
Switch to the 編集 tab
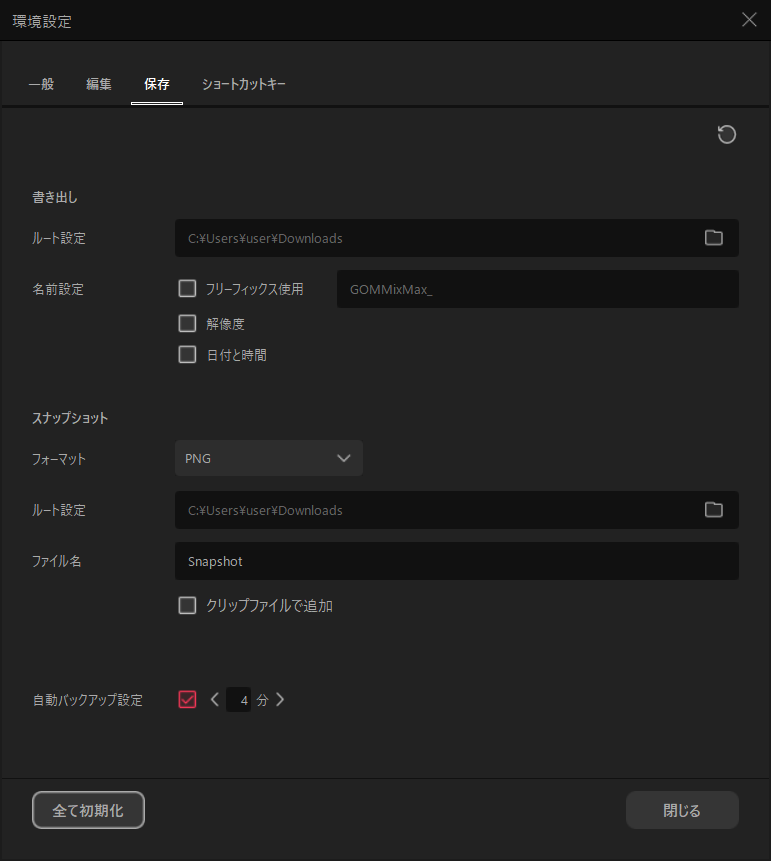pos(99,85)
